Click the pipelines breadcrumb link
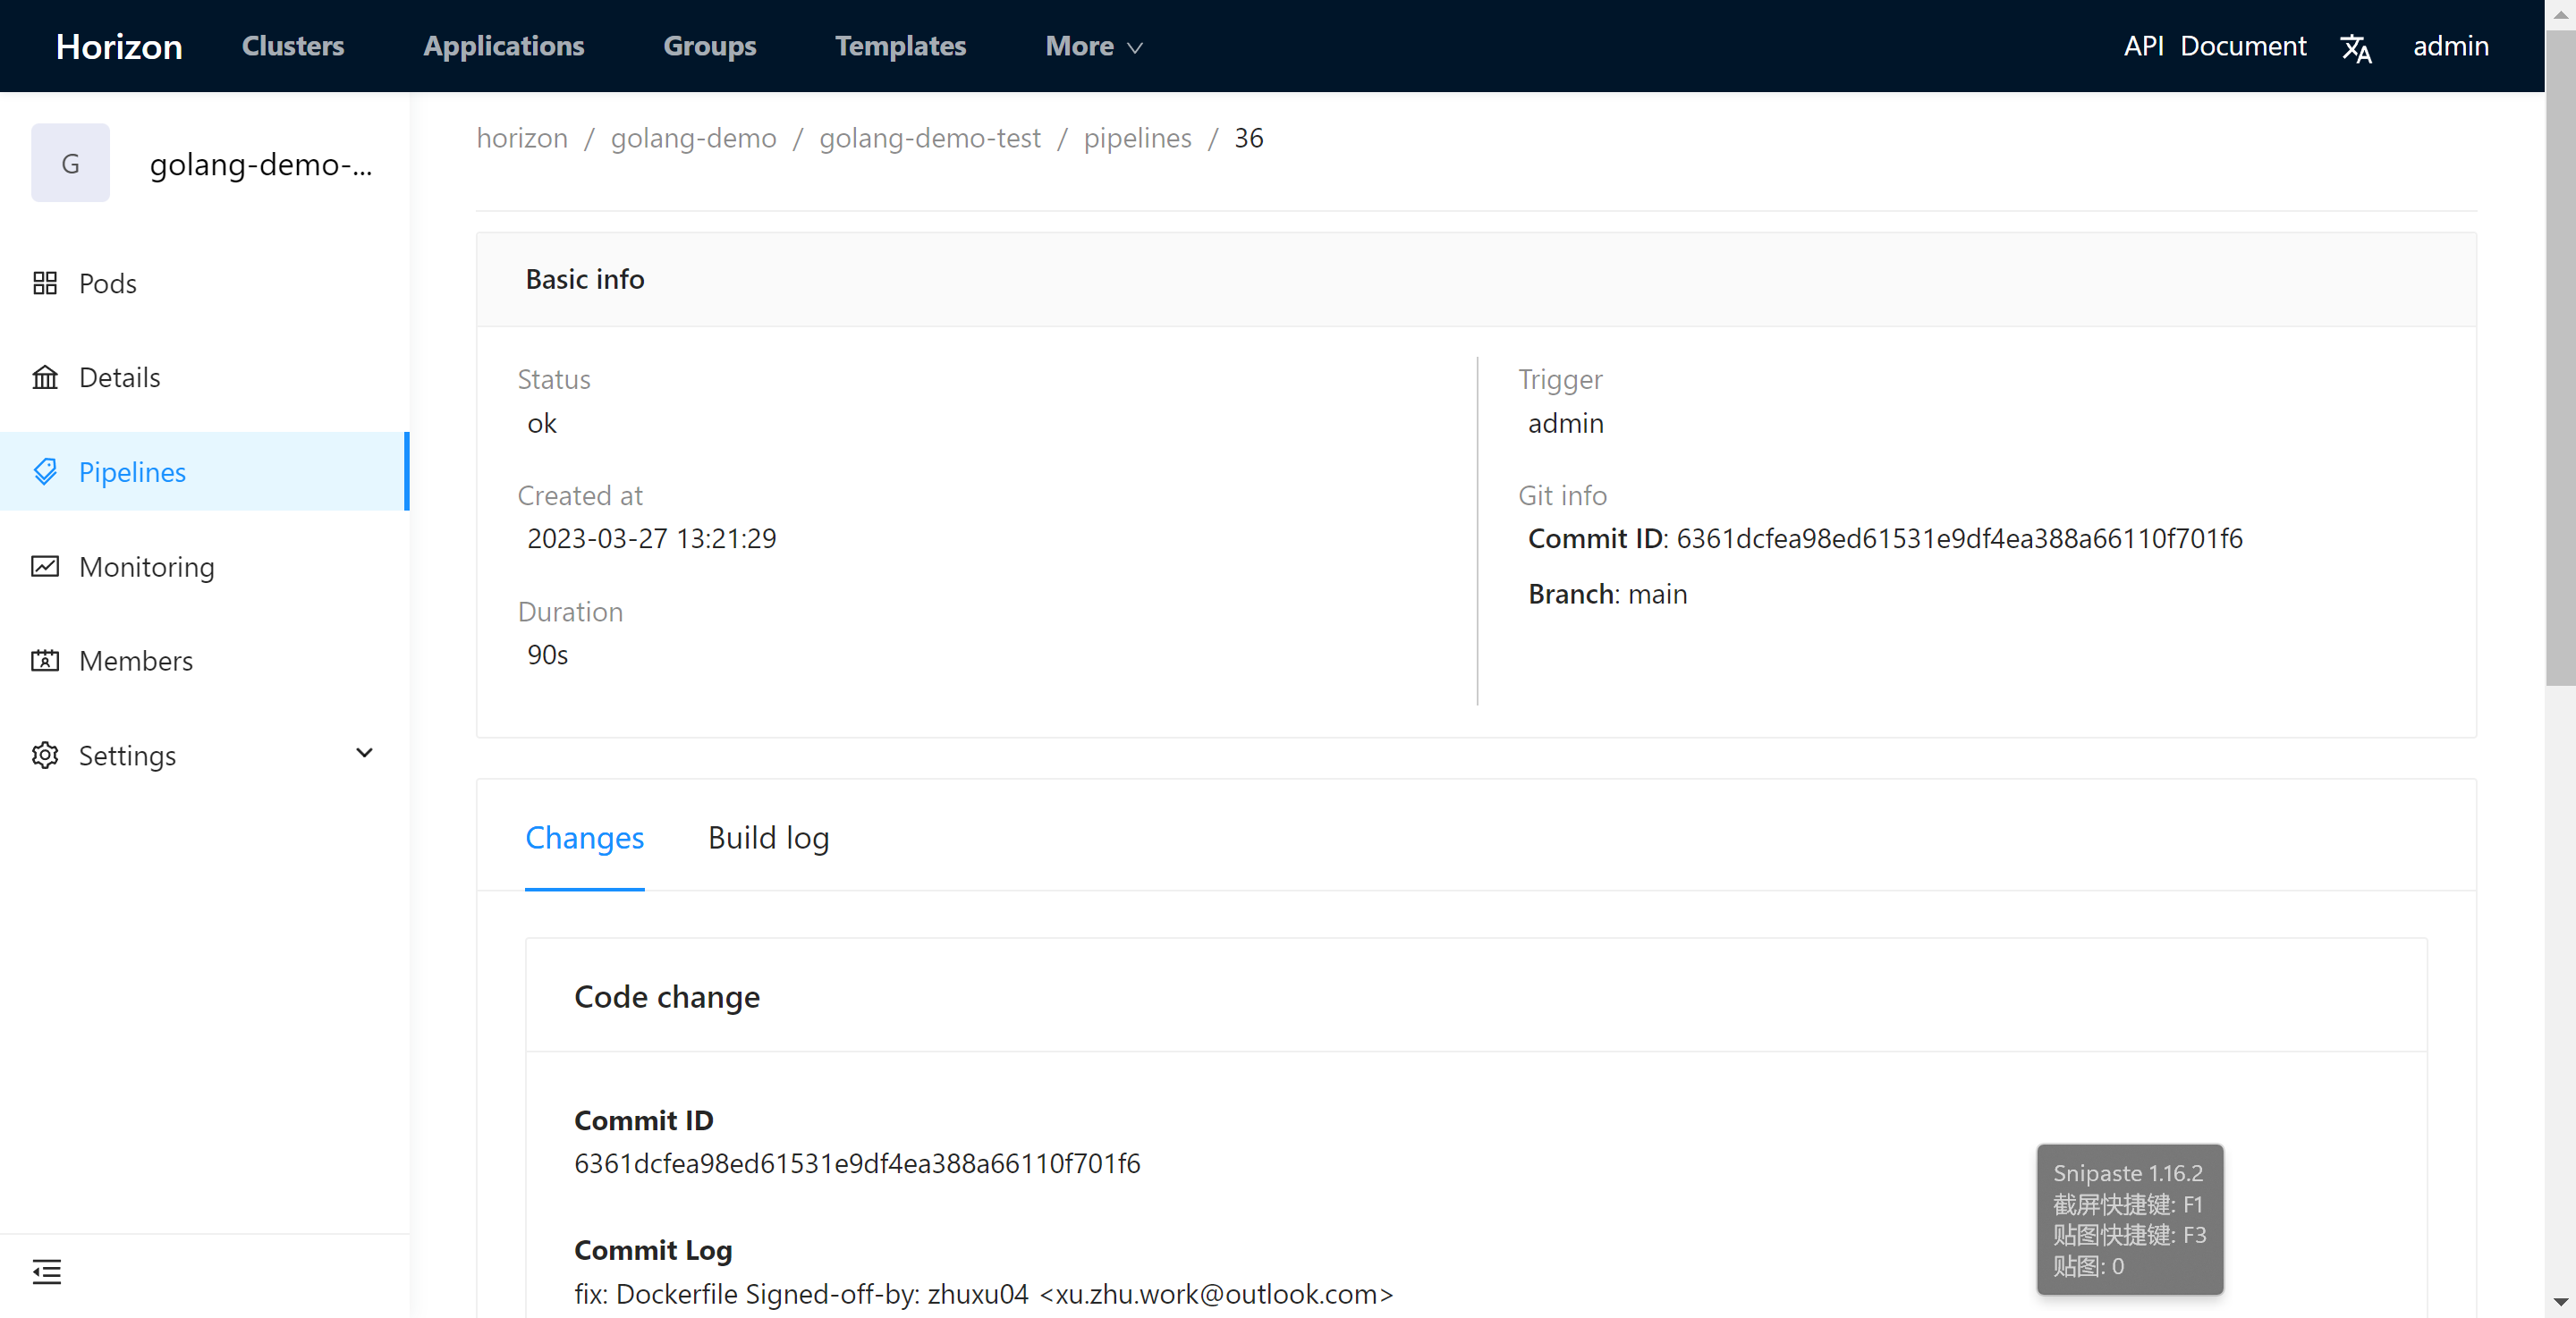The height and width of the screenshot is (1318, 2576). (x=1137, y=138)
